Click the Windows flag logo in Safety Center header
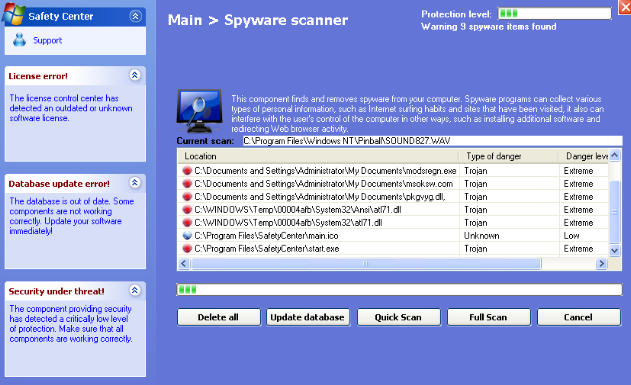 click(13, 14)
